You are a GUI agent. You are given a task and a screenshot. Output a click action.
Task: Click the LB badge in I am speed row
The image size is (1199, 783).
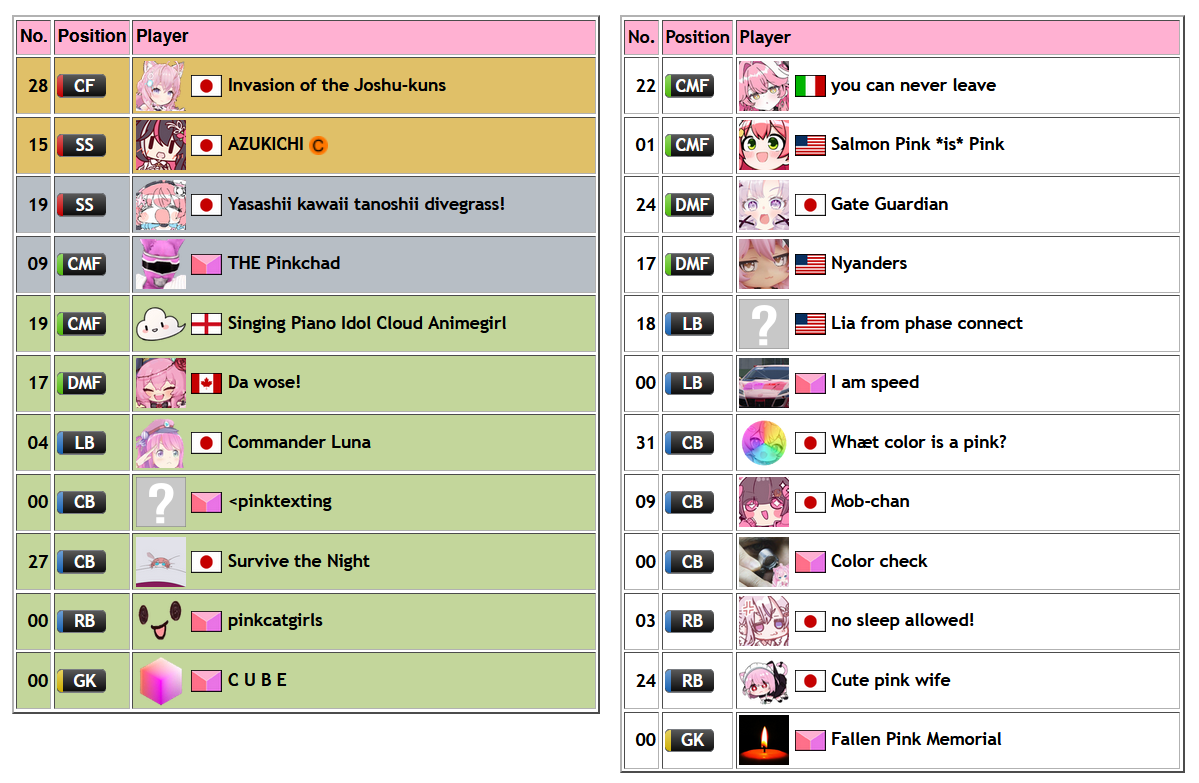(690, 383)
